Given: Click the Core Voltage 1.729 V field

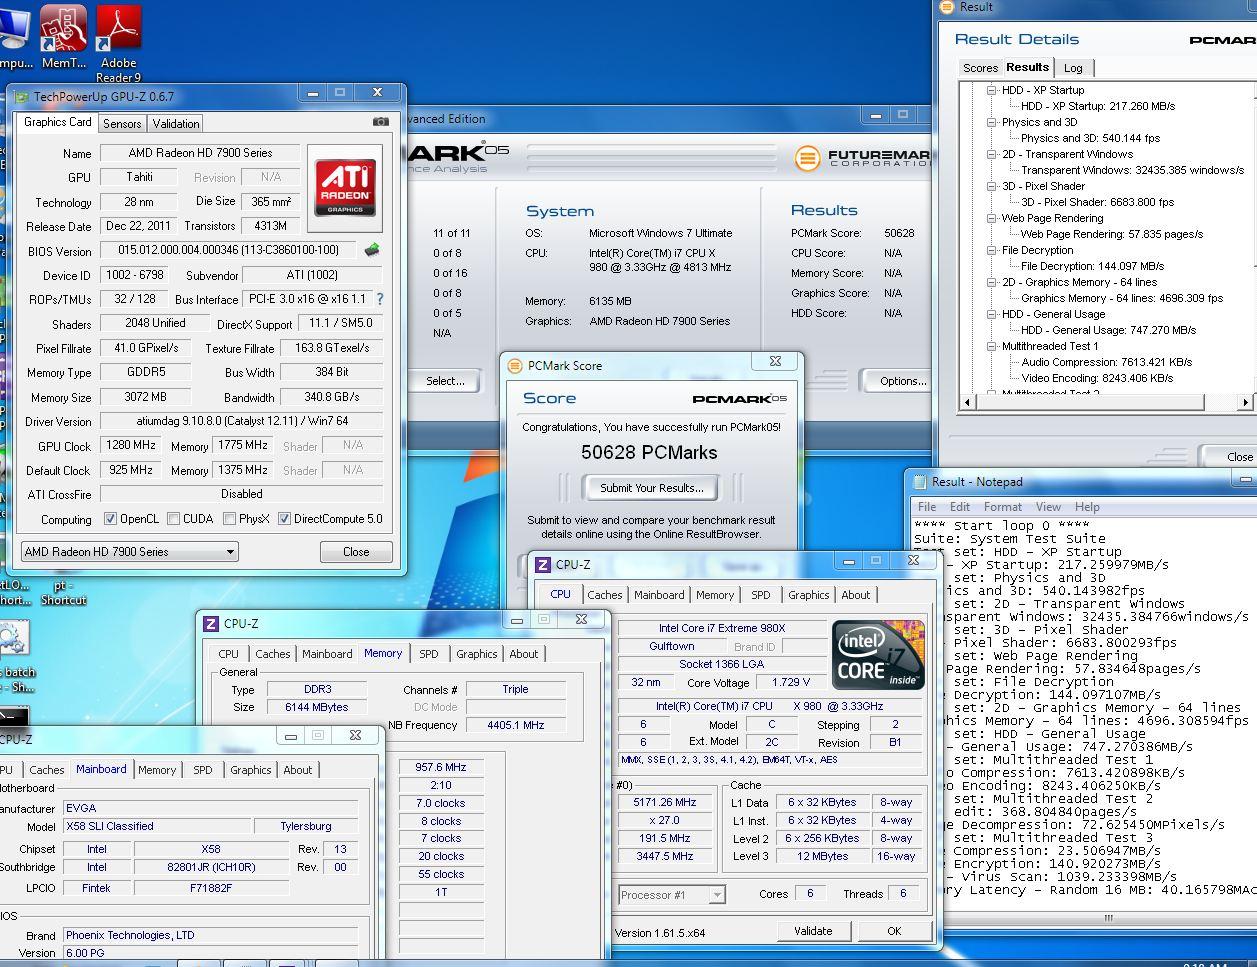Looking at the screenshot, I should tap(790, 682).
